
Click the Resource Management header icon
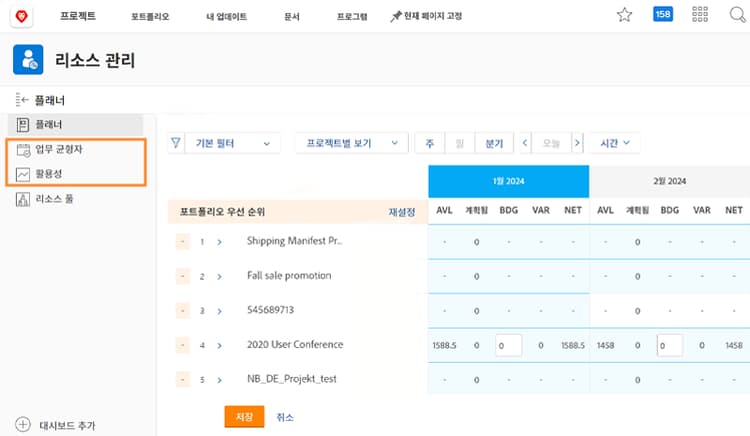28,60
